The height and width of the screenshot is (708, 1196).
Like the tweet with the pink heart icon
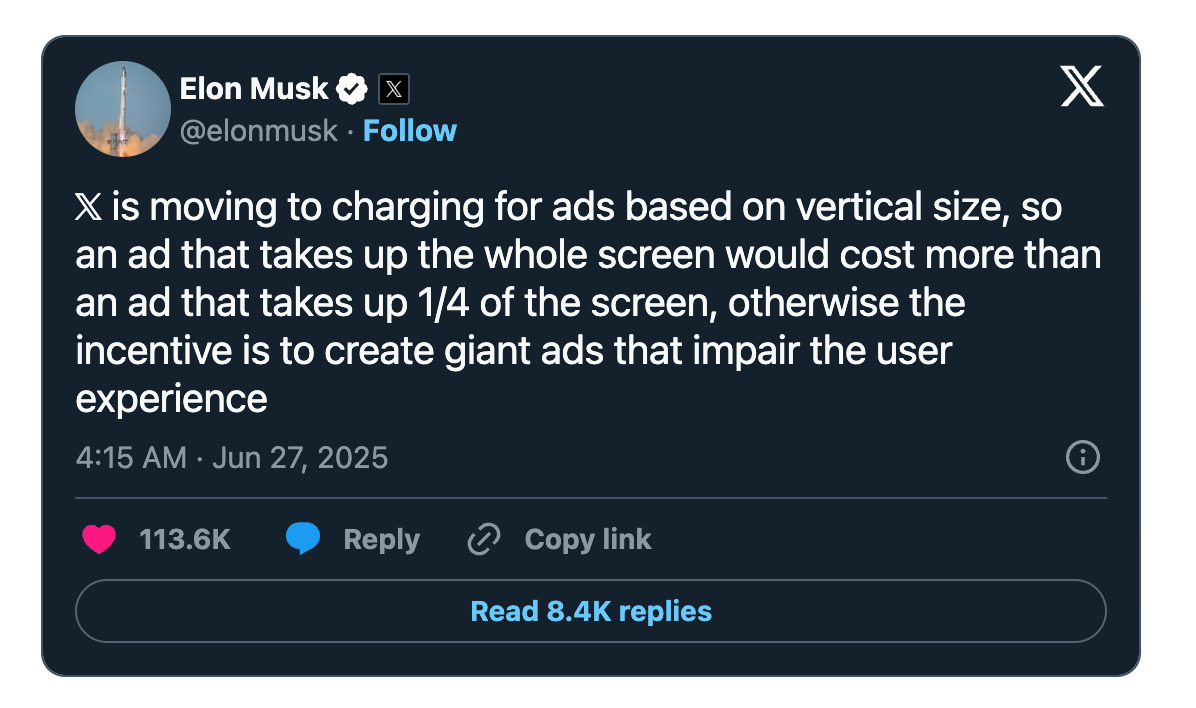click(x=99, y=539)
